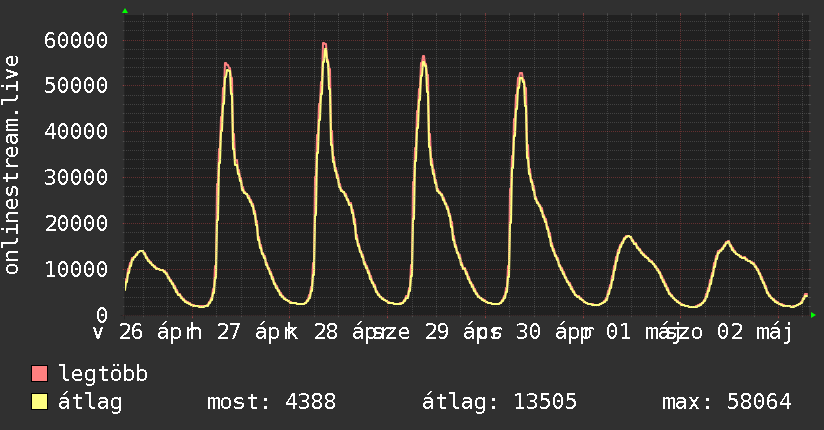Select the 'átlag: 13505' statistic
This screenshot has width=824, height=430.
point(499,402)
